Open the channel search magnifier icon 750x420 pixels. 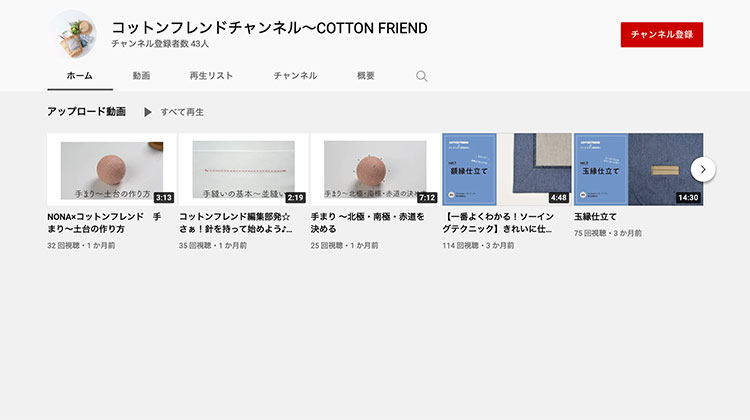pyautogui.click(x=421, y=76)
